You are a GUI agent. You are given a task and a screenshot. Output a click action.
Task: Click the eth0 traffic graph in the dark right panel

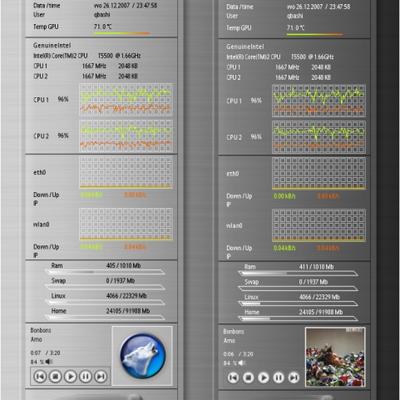[319, 174]
